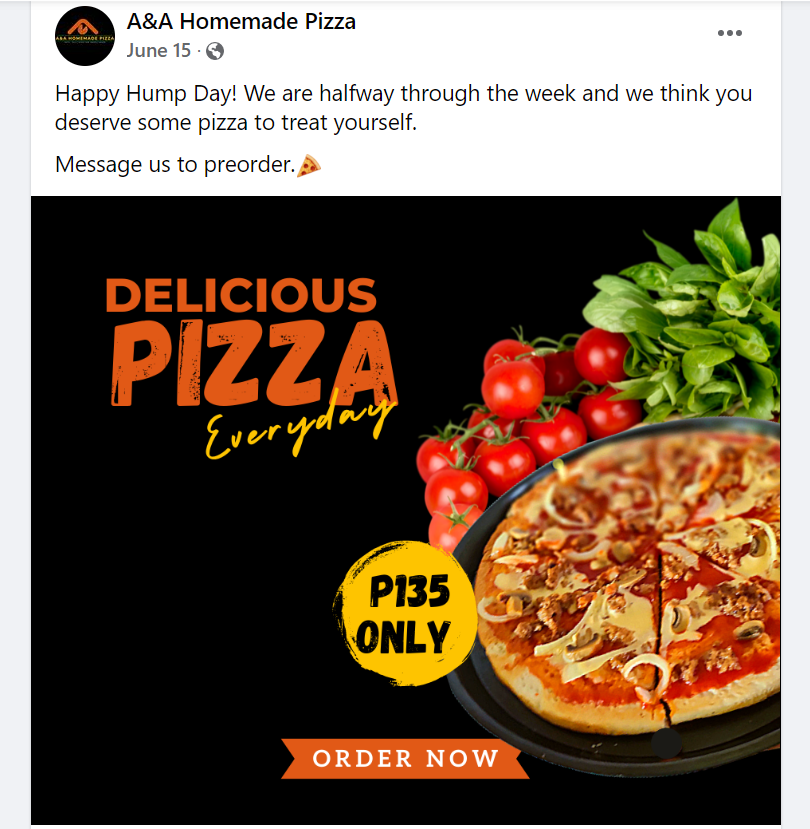Open the A&A Homemade Pizza page name link
Image resolution: width=810 pixels, height=829 pixels.
click(241, 21)
